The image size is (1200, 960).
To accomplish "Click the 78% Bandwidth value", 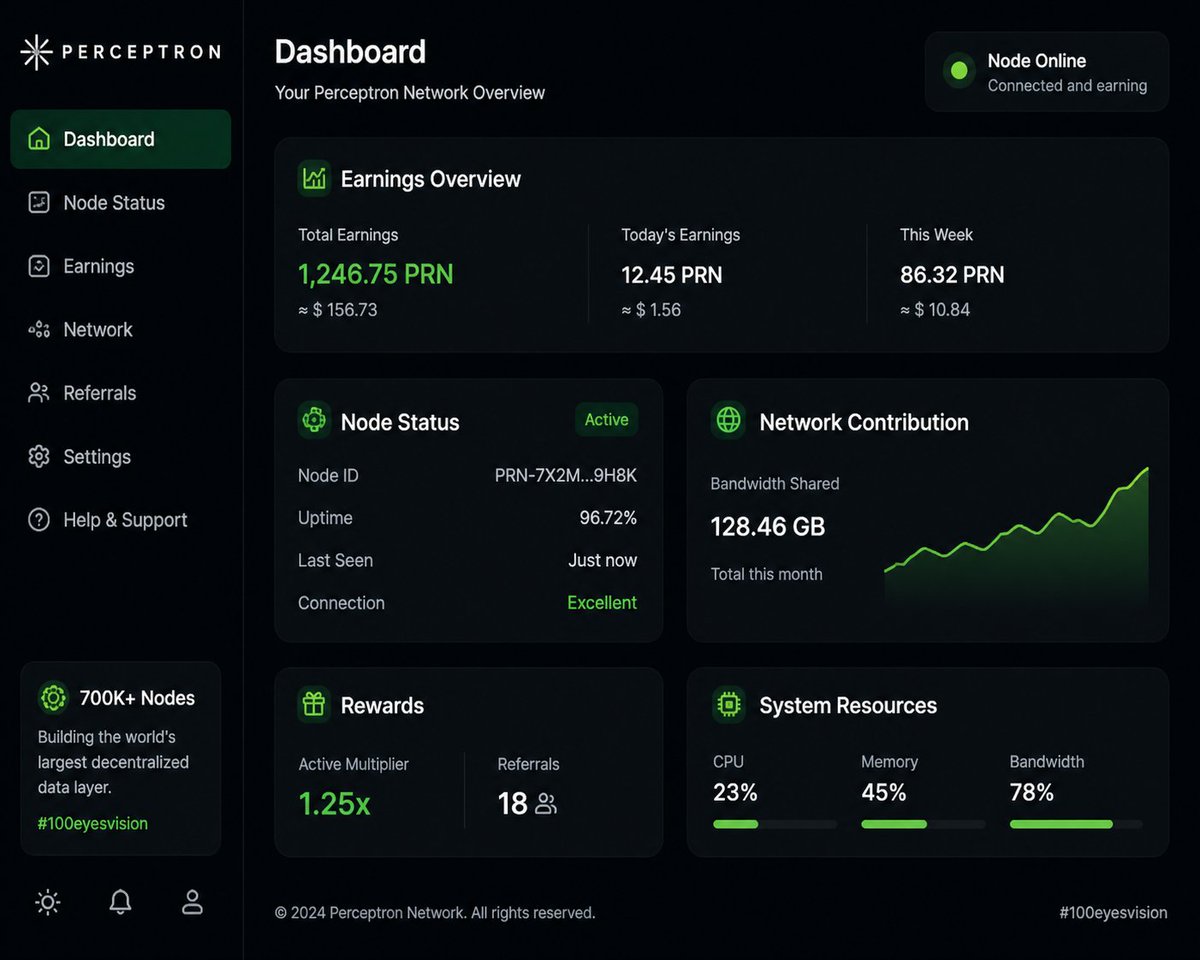I will 1032,793.
